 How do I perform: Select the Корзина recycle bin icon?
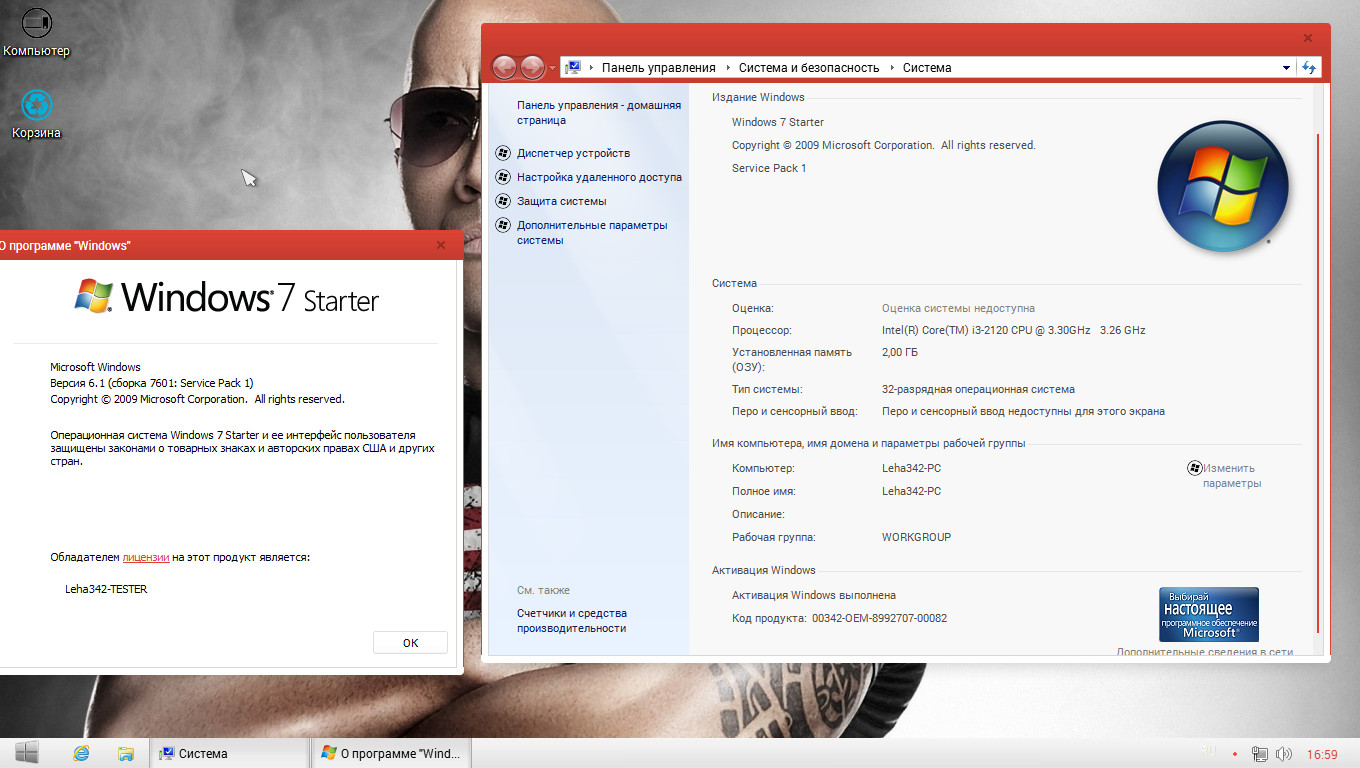click(37, 105)
